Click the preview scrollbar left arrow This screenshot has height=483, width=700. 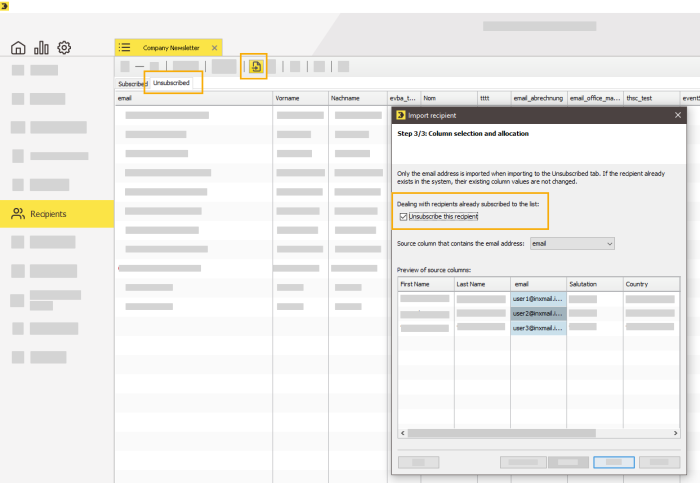[403, 433]
